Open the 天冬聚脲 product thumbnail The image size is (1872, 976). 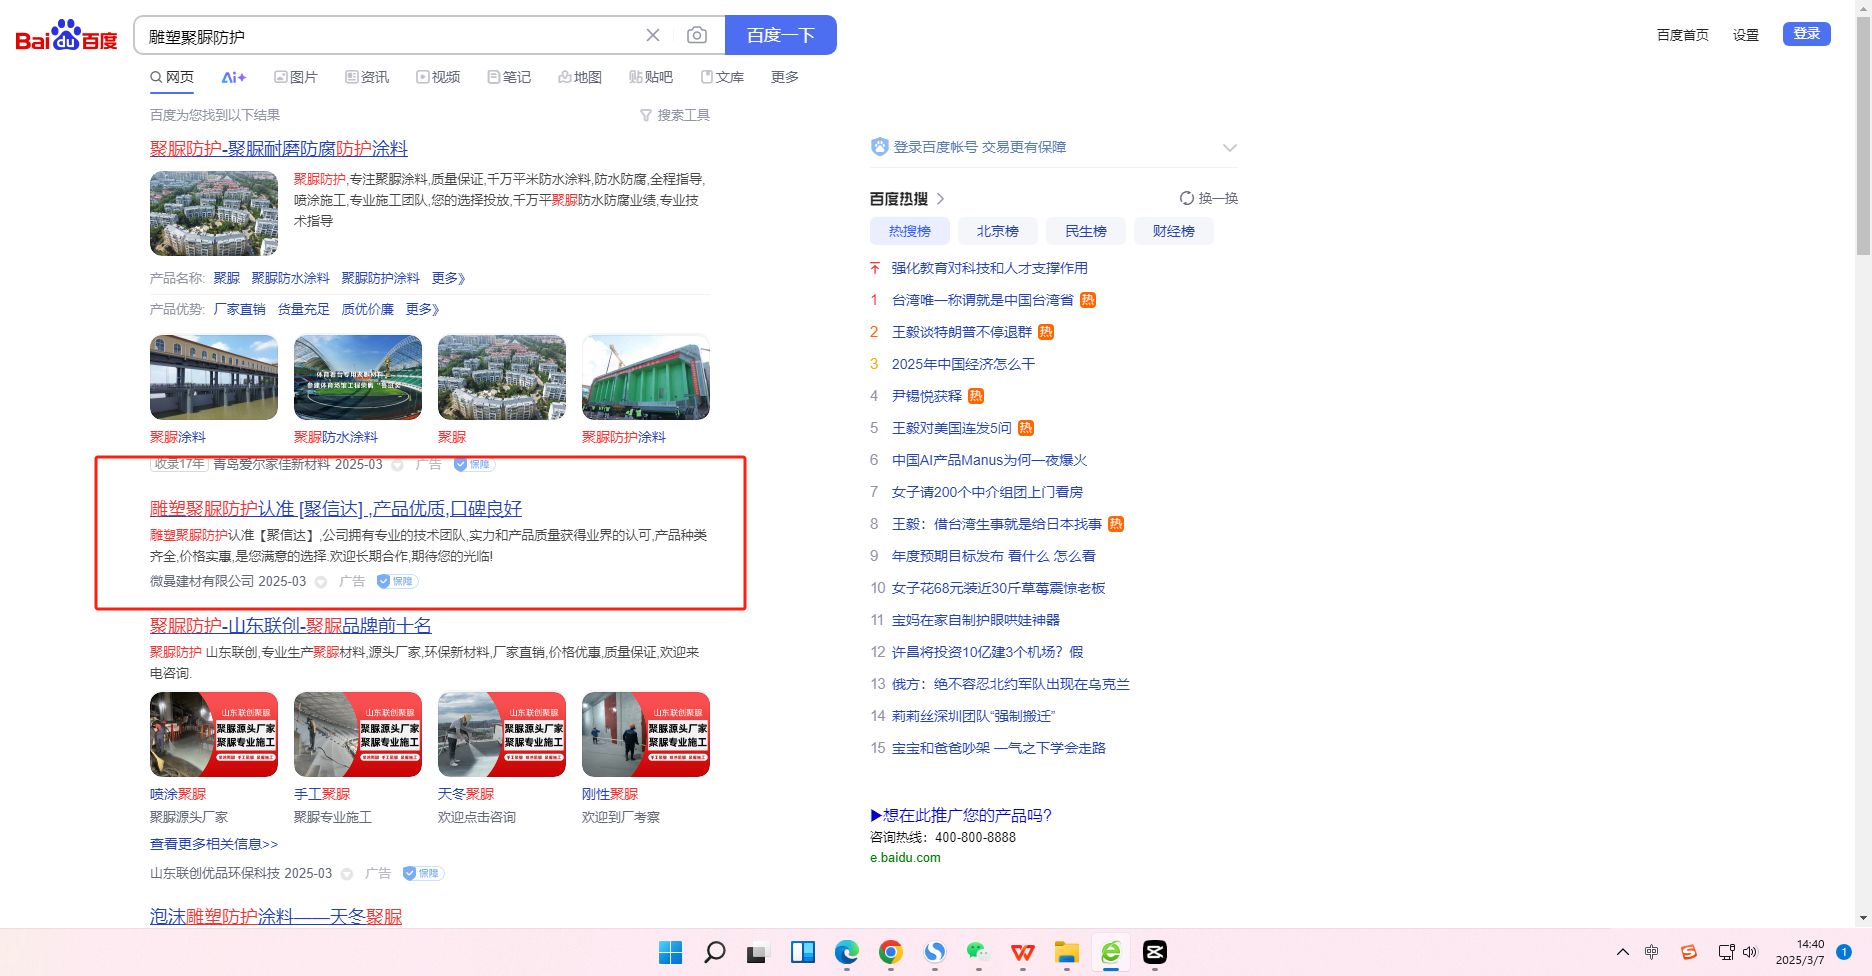point(502,734)
